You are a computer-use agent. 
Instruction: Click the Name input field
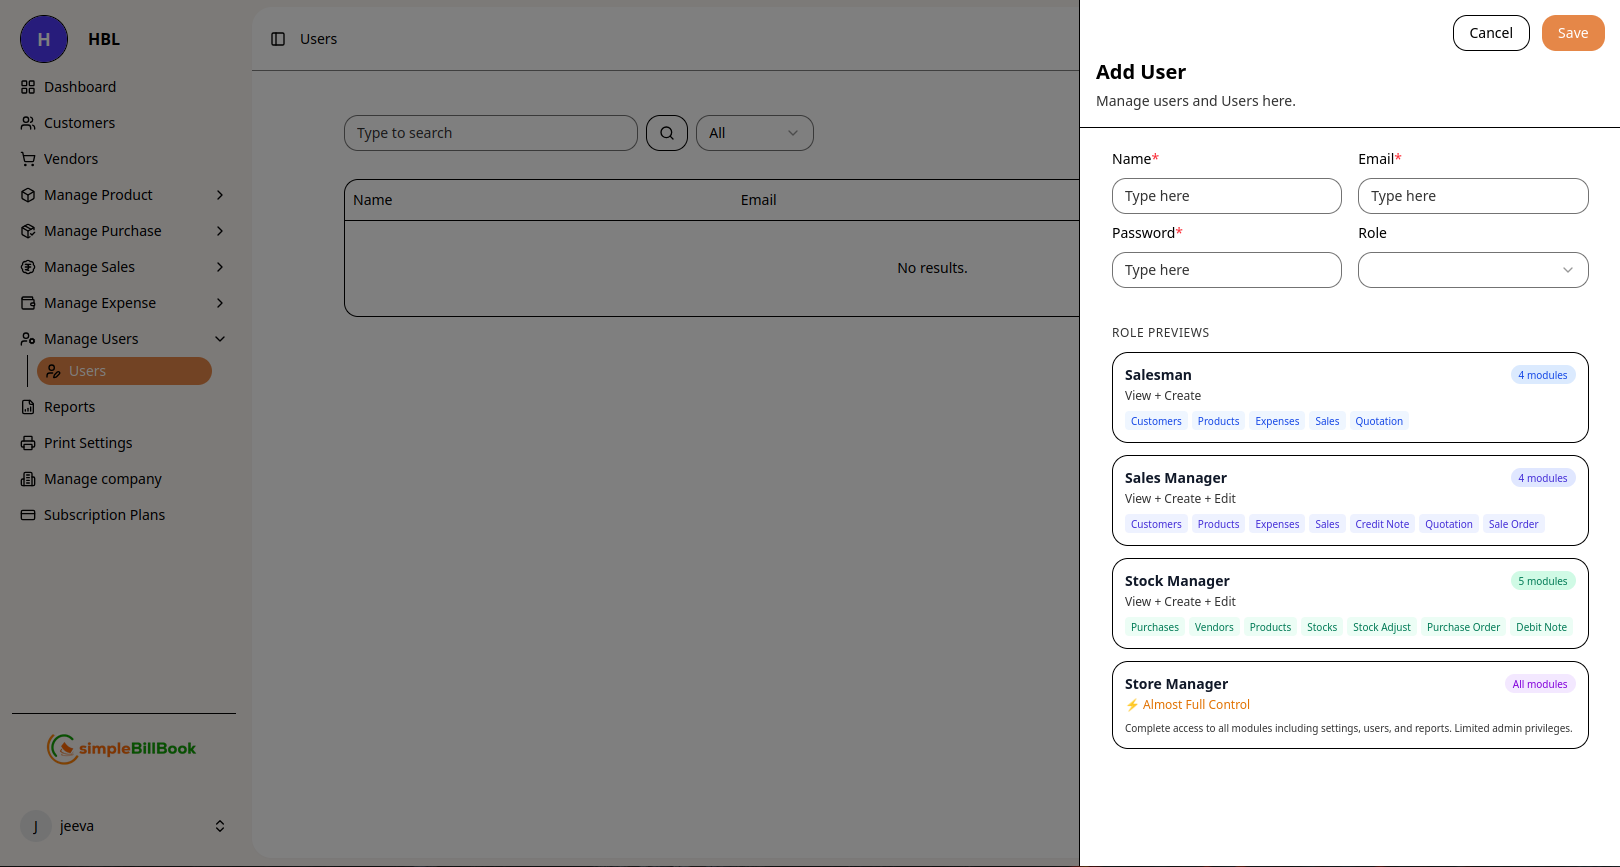1226,196
